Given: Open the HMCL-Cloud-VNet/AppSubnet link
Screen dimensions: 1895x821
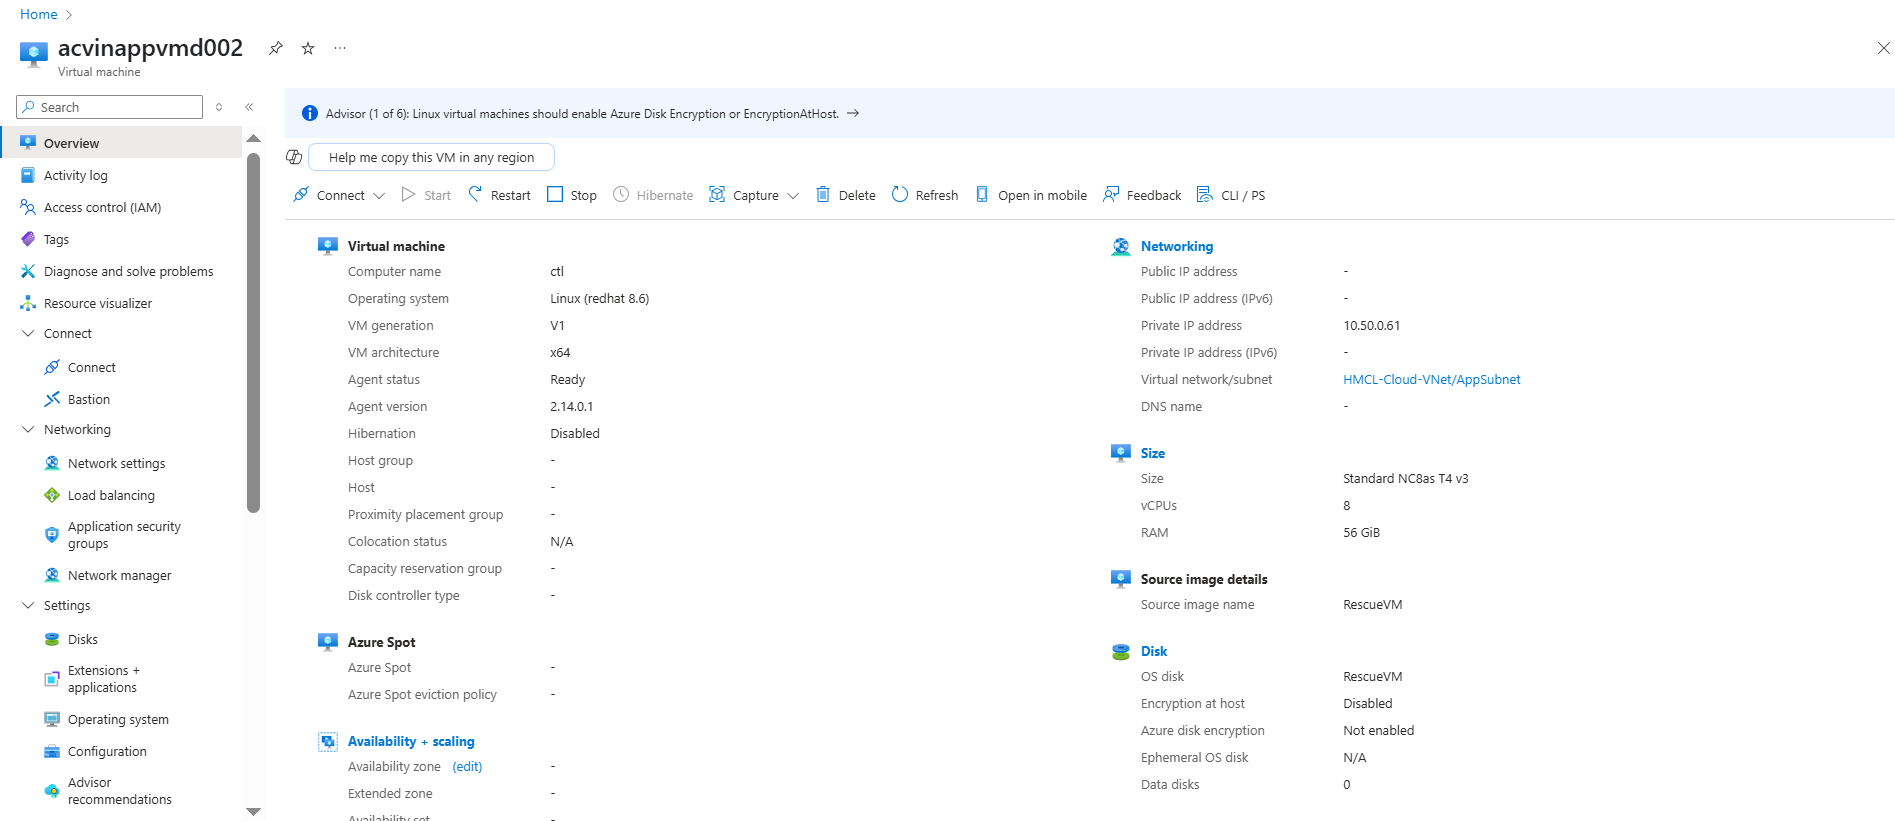Looking at the screenshot, I should [1431, 380].
